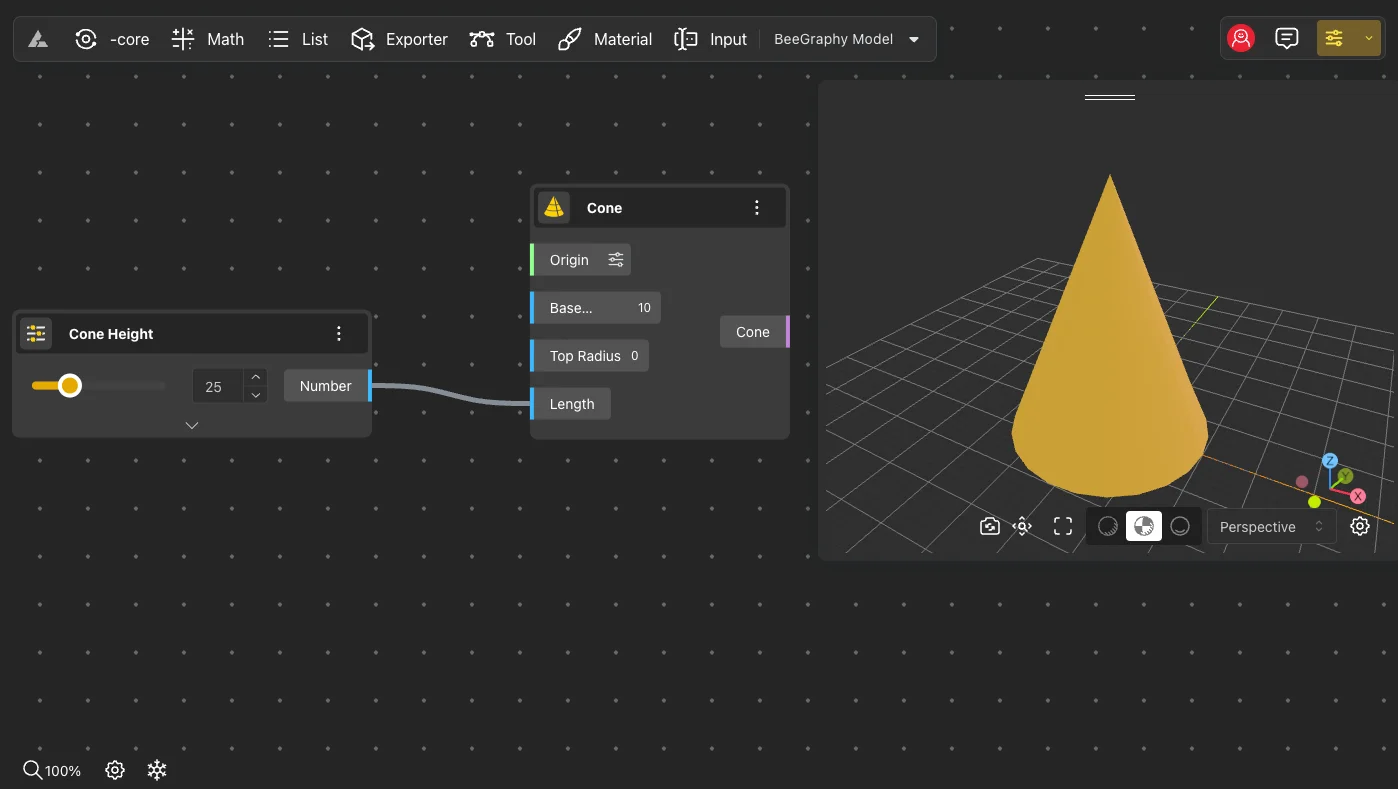Image resolution: width=1398 pixels, height=789 pixels.
Task: Select the checkered material shading mode
Action: tap(1144, 526)
